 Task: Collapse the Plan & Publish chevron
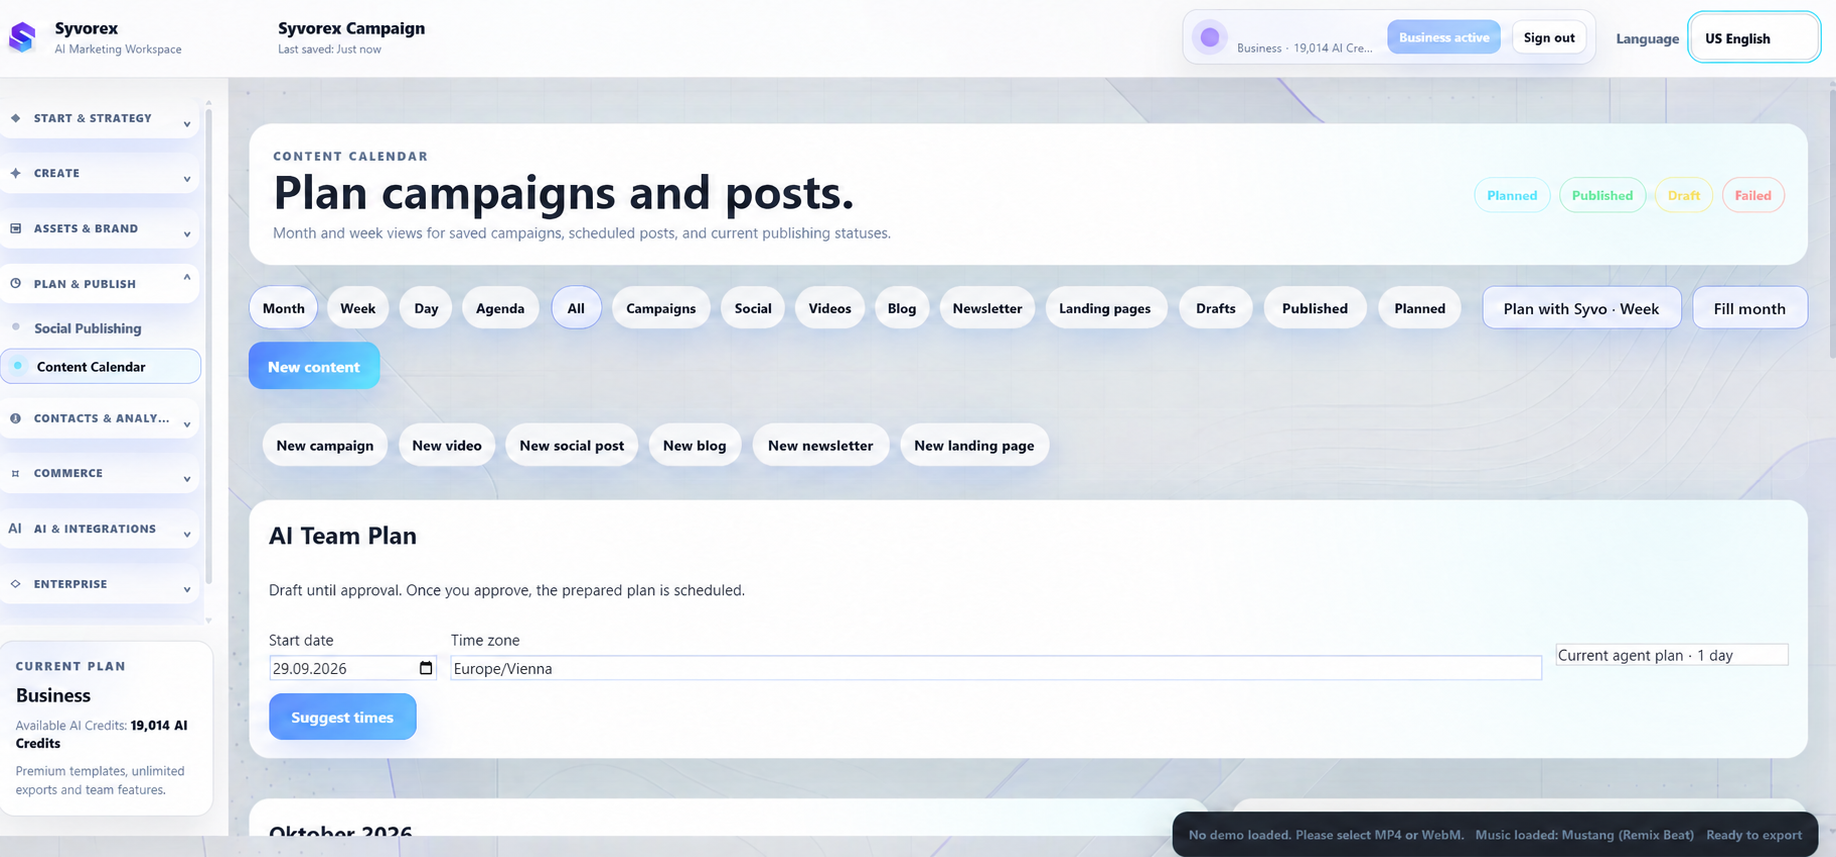click(x=187, y=278)
